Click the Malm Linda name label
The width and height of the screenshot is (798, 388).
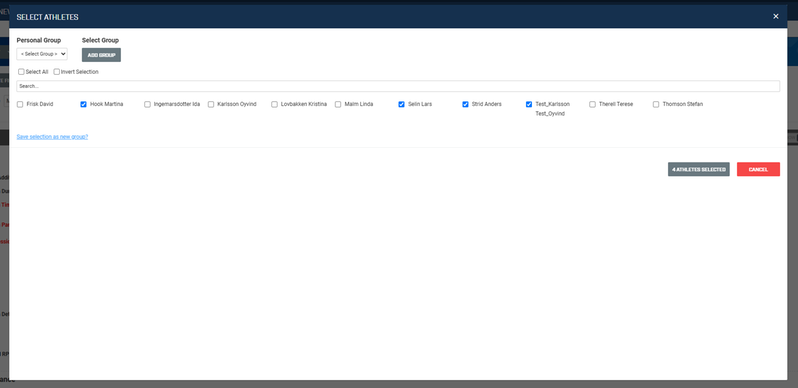359,104
